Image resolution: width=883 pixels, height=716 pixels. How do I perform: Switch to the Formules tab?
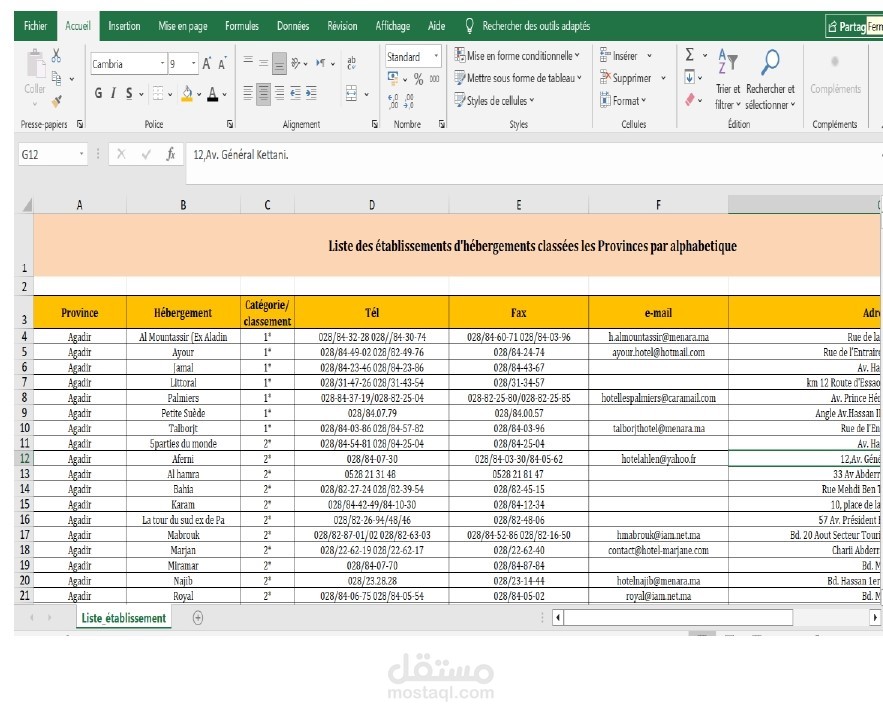pyautogui.click(x=242, y=26)
